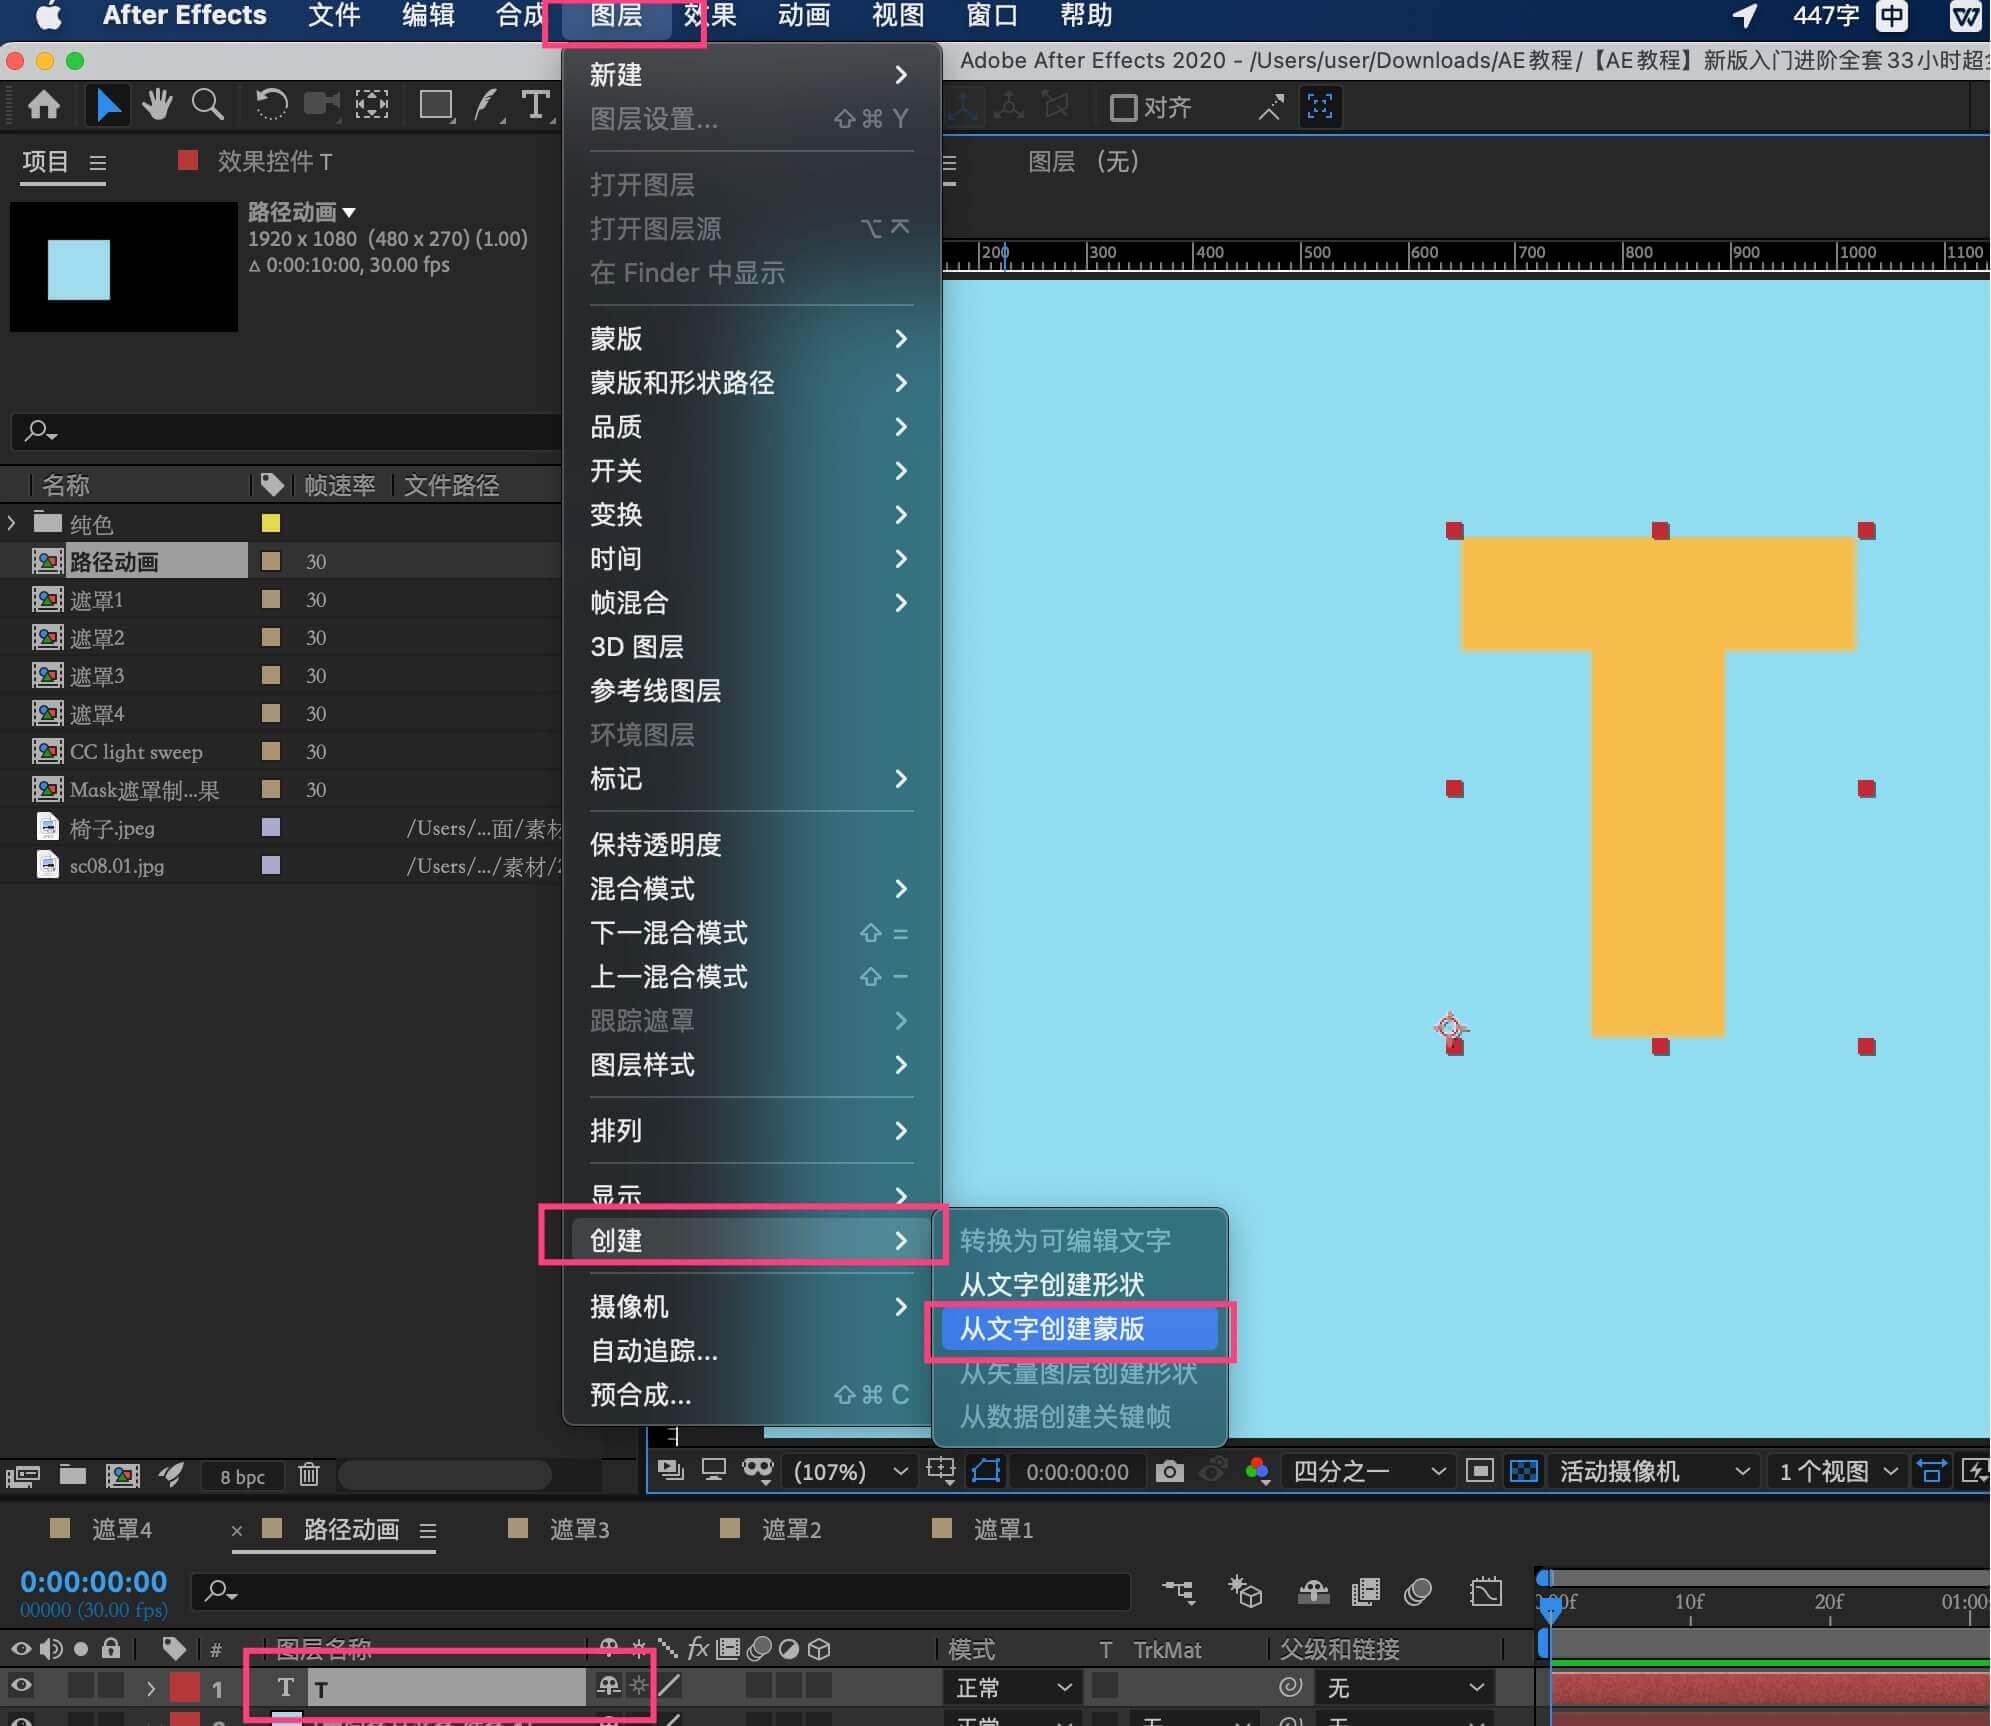Screen dimensions: 1991x1726
Task: Select the Horizontal Type tool
Action: click(535, 104)
